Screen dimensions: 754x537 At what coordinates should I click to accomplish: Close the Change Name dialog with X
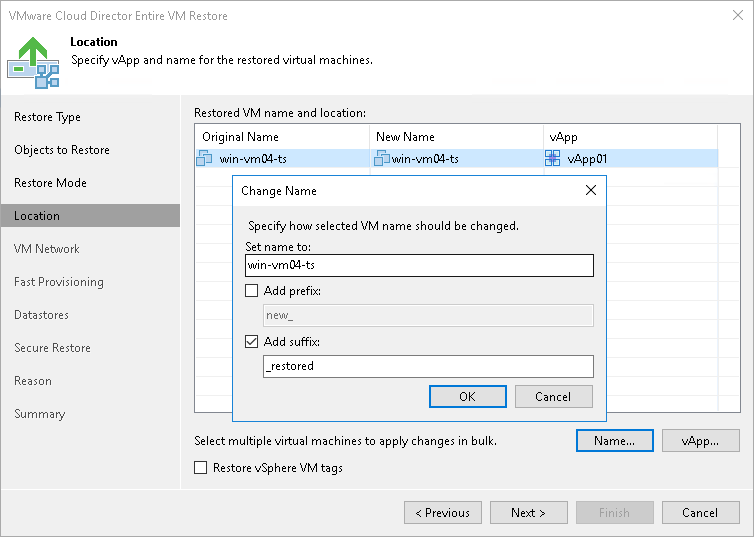coord(591,190)
